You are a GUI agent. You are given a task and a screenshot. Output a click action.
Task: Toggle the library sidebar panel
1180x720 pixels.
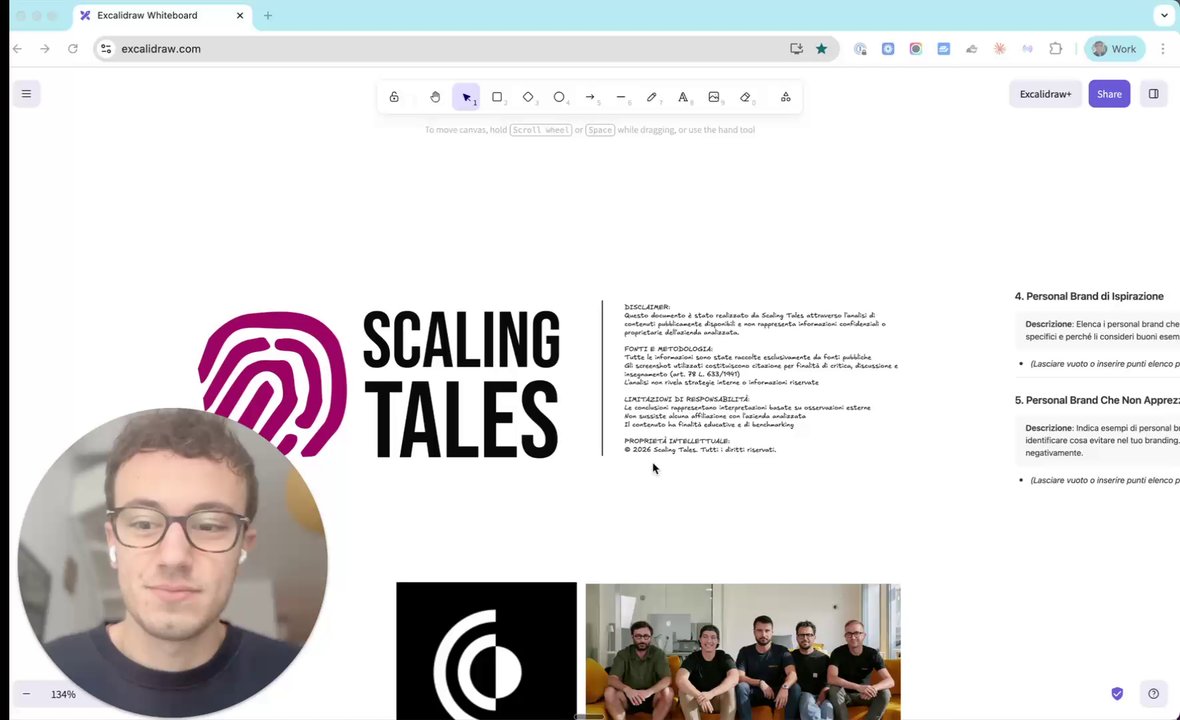tap(1154, 94)
